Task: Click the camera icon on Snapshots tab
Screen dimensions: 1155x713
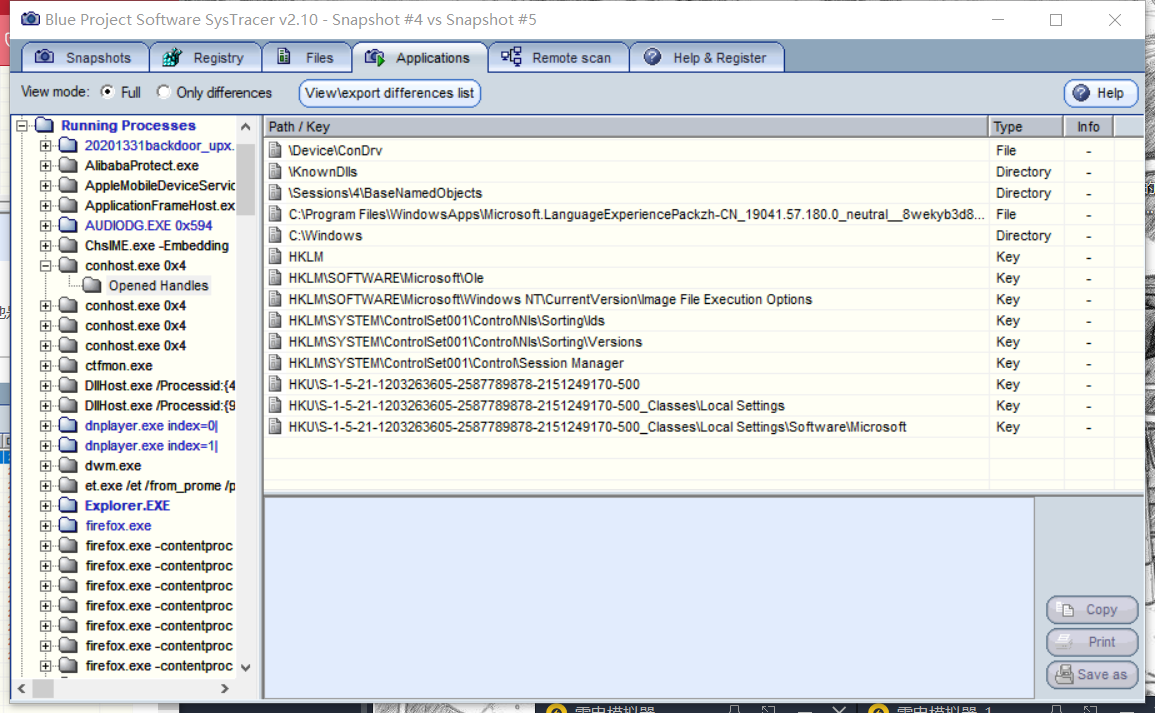Action: pyautogui.click(x=44, y=57)
